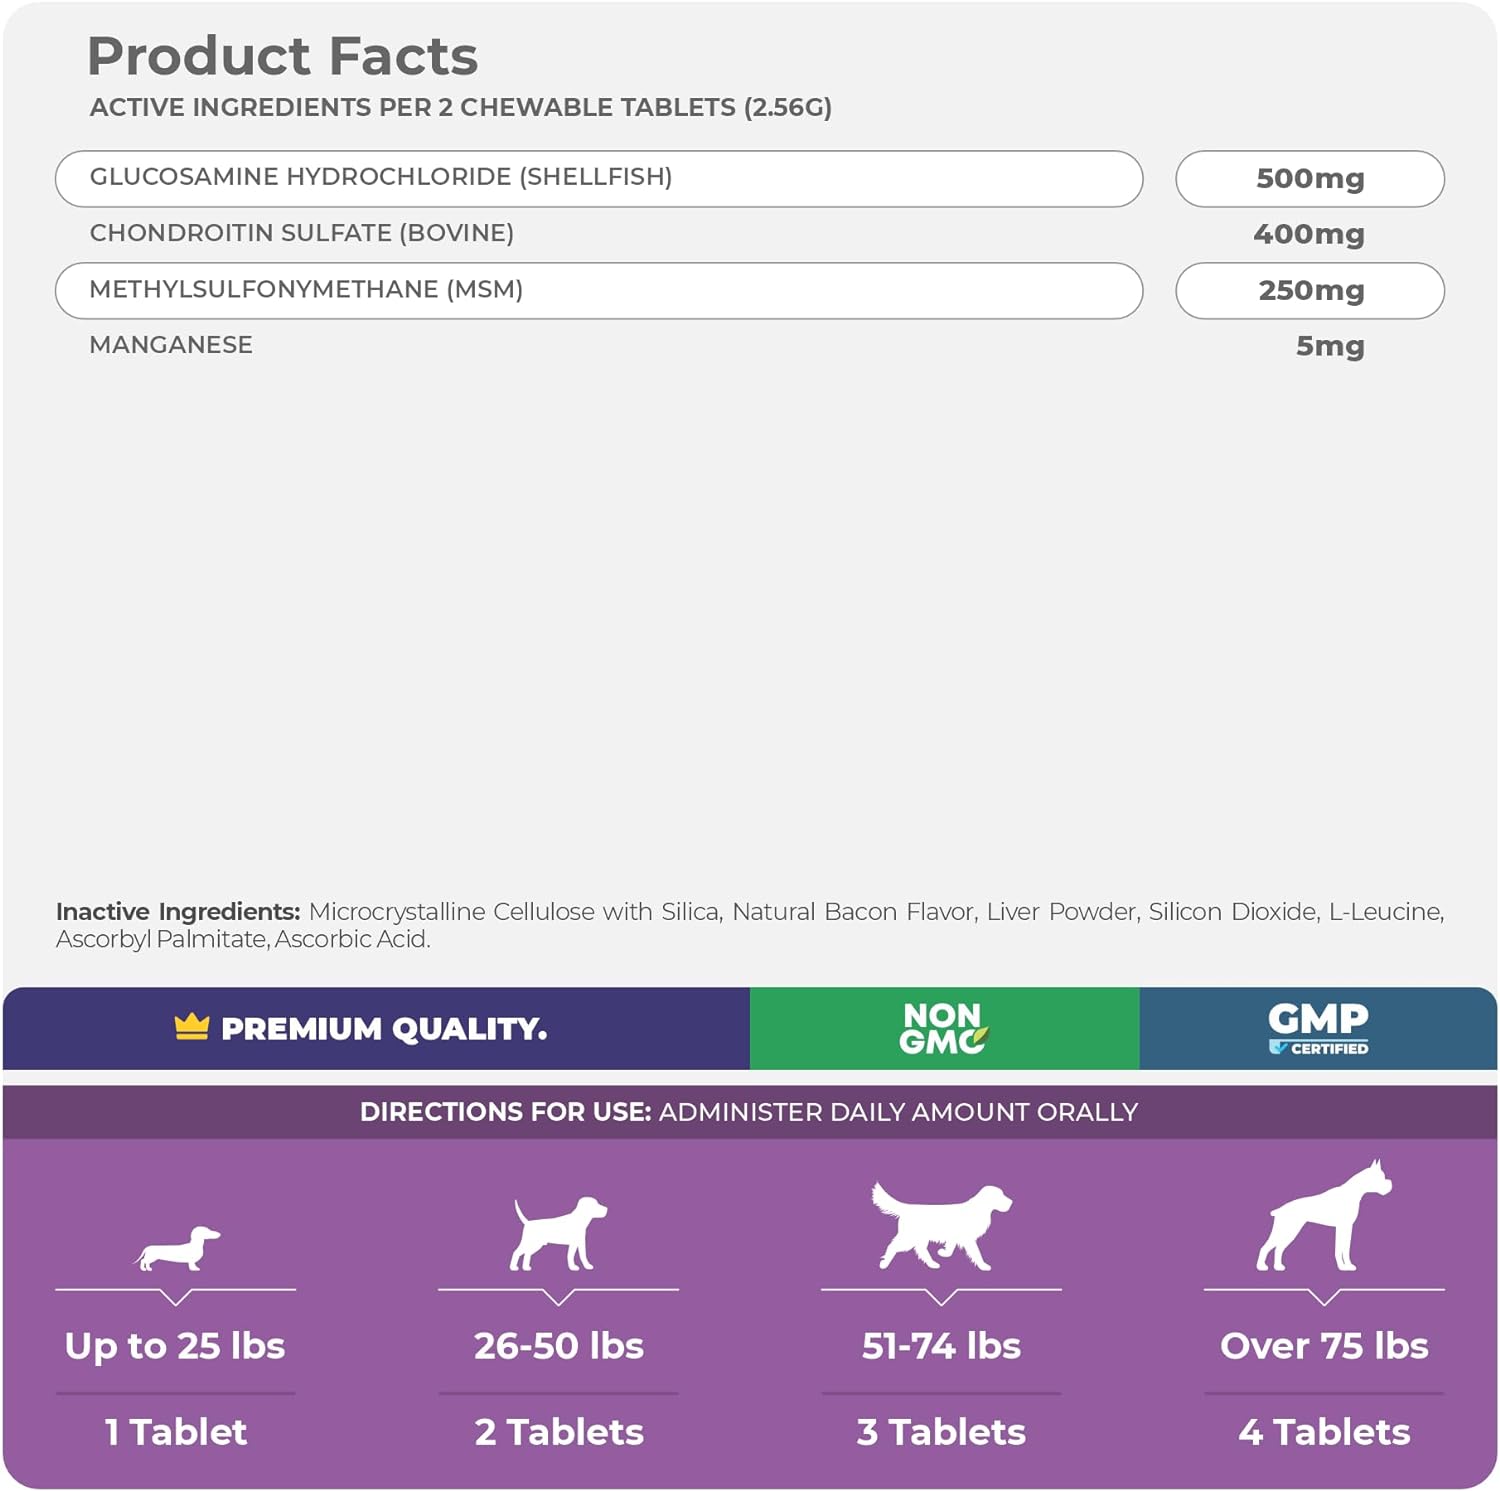Click the medium dog icon above 26-50 lbs
The width and height of the screenshot is (1500, 1491).
tap(558, 1234)
